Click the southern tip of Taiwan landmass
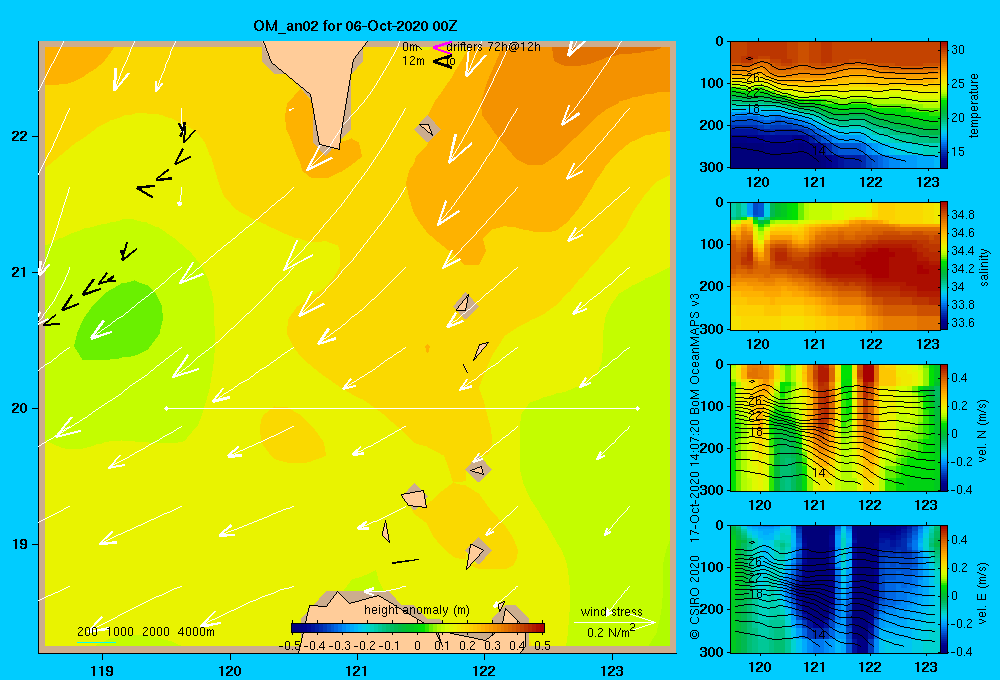 pos(330,147)
